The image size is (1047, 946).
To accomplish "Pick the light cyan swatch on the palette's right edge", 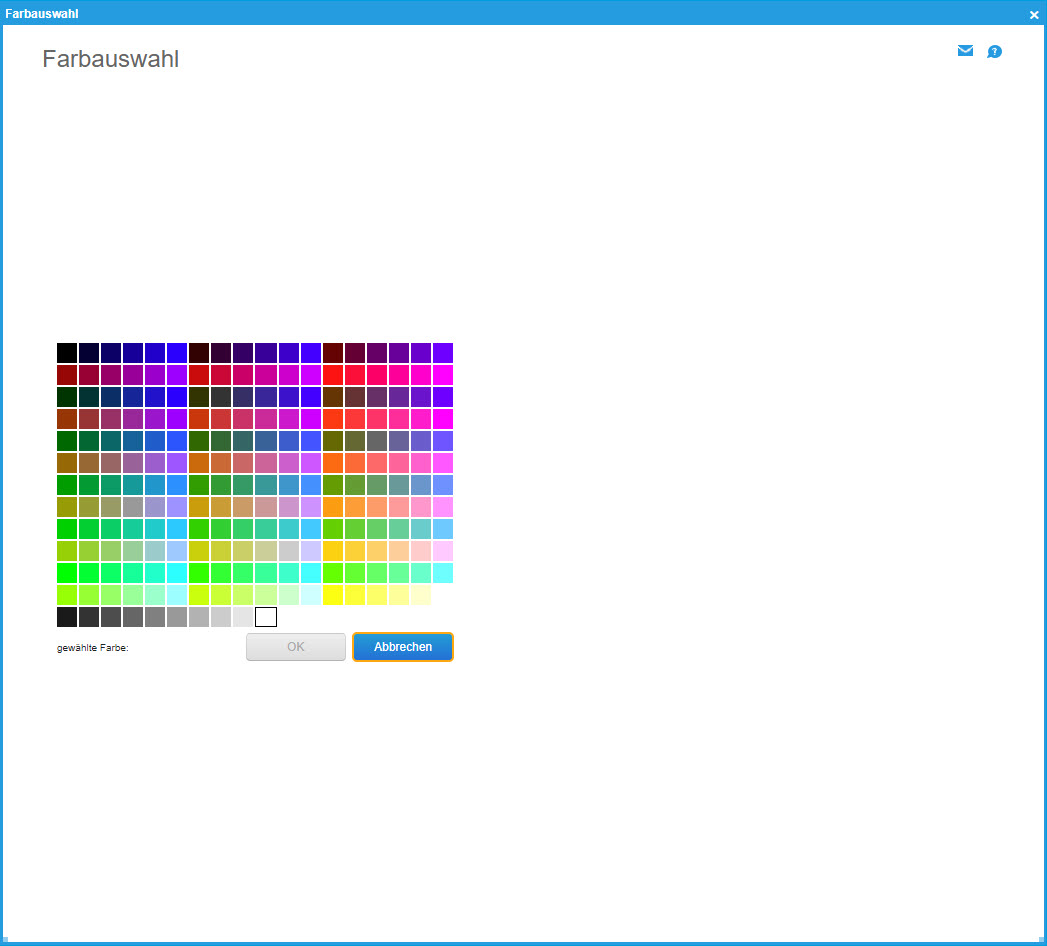I will [x=443, y=573].
